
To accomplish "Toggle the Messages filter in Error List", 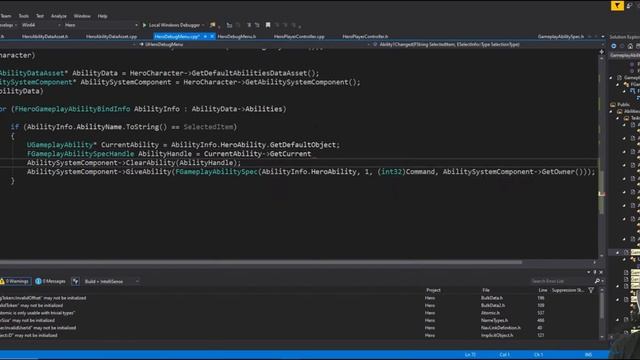I will 50,281.
